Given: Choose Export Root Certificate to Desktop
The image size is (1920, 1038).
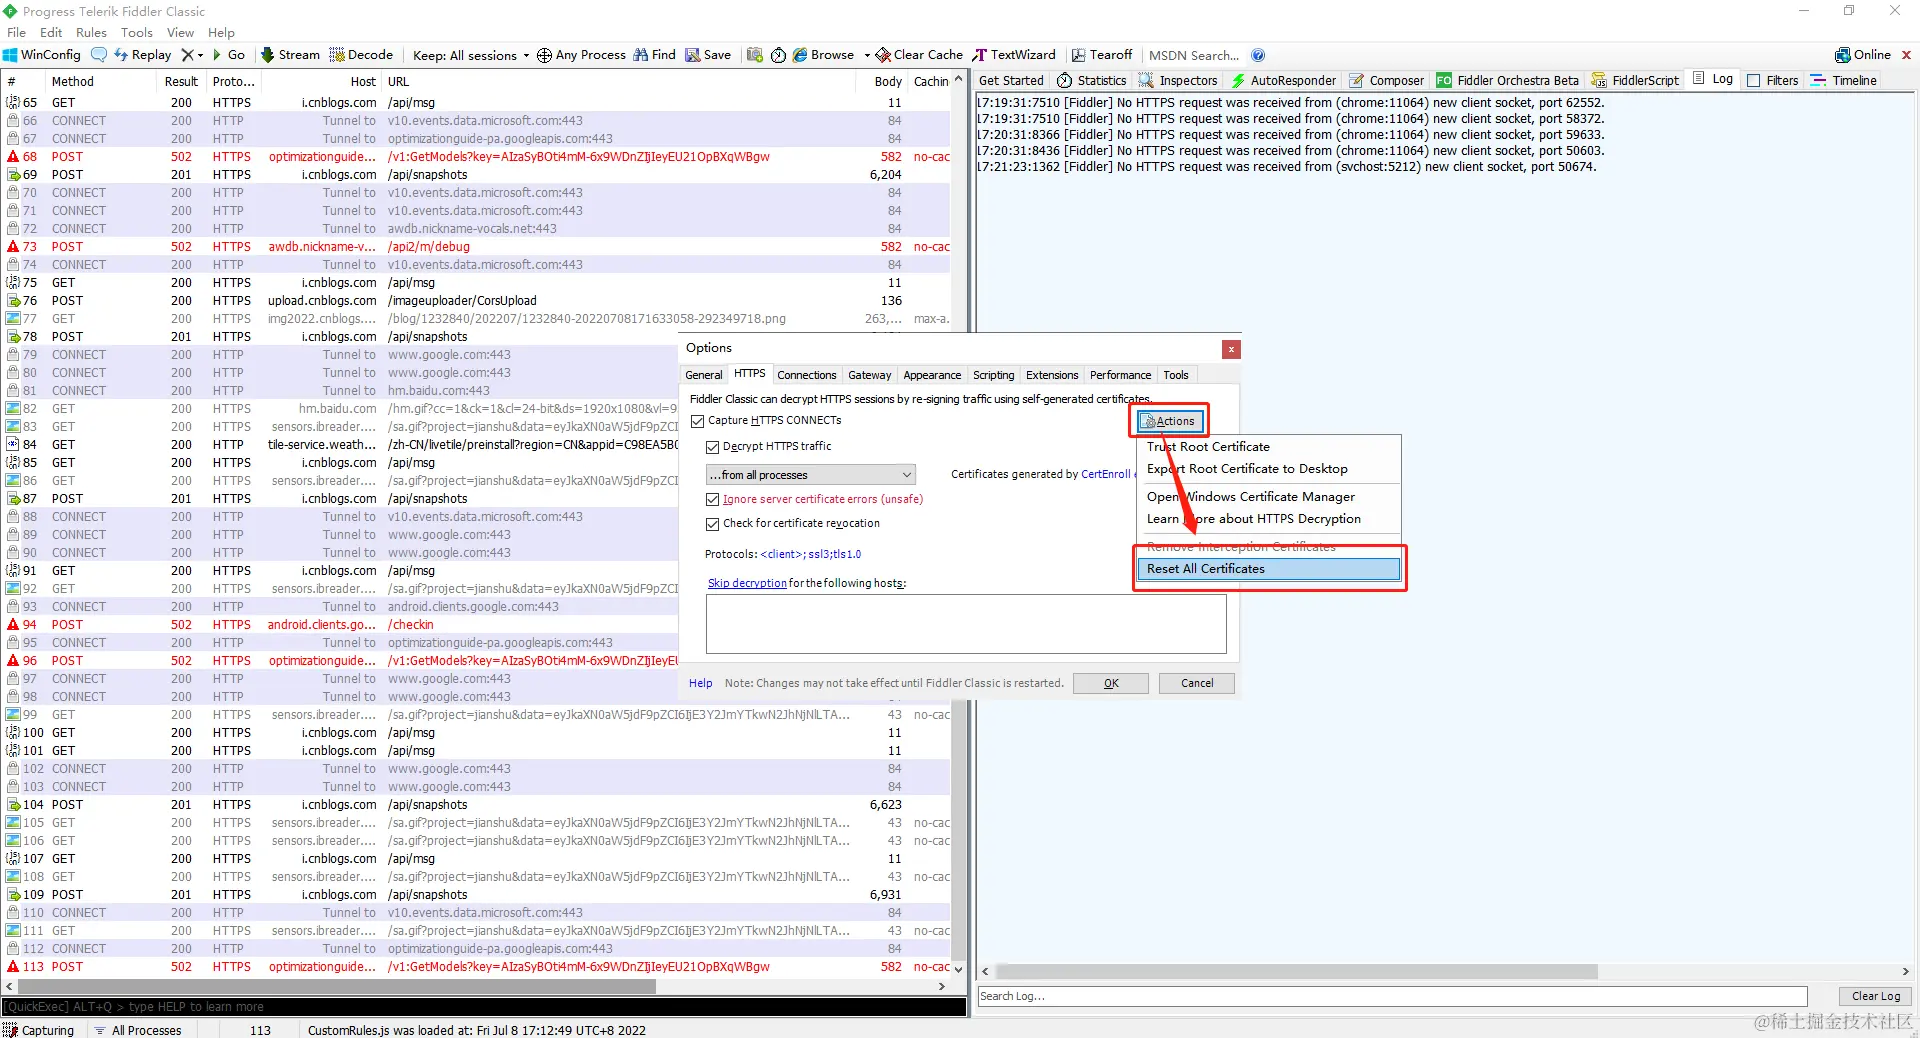Looking at the screenshot, I should (x=1268, y=469).
